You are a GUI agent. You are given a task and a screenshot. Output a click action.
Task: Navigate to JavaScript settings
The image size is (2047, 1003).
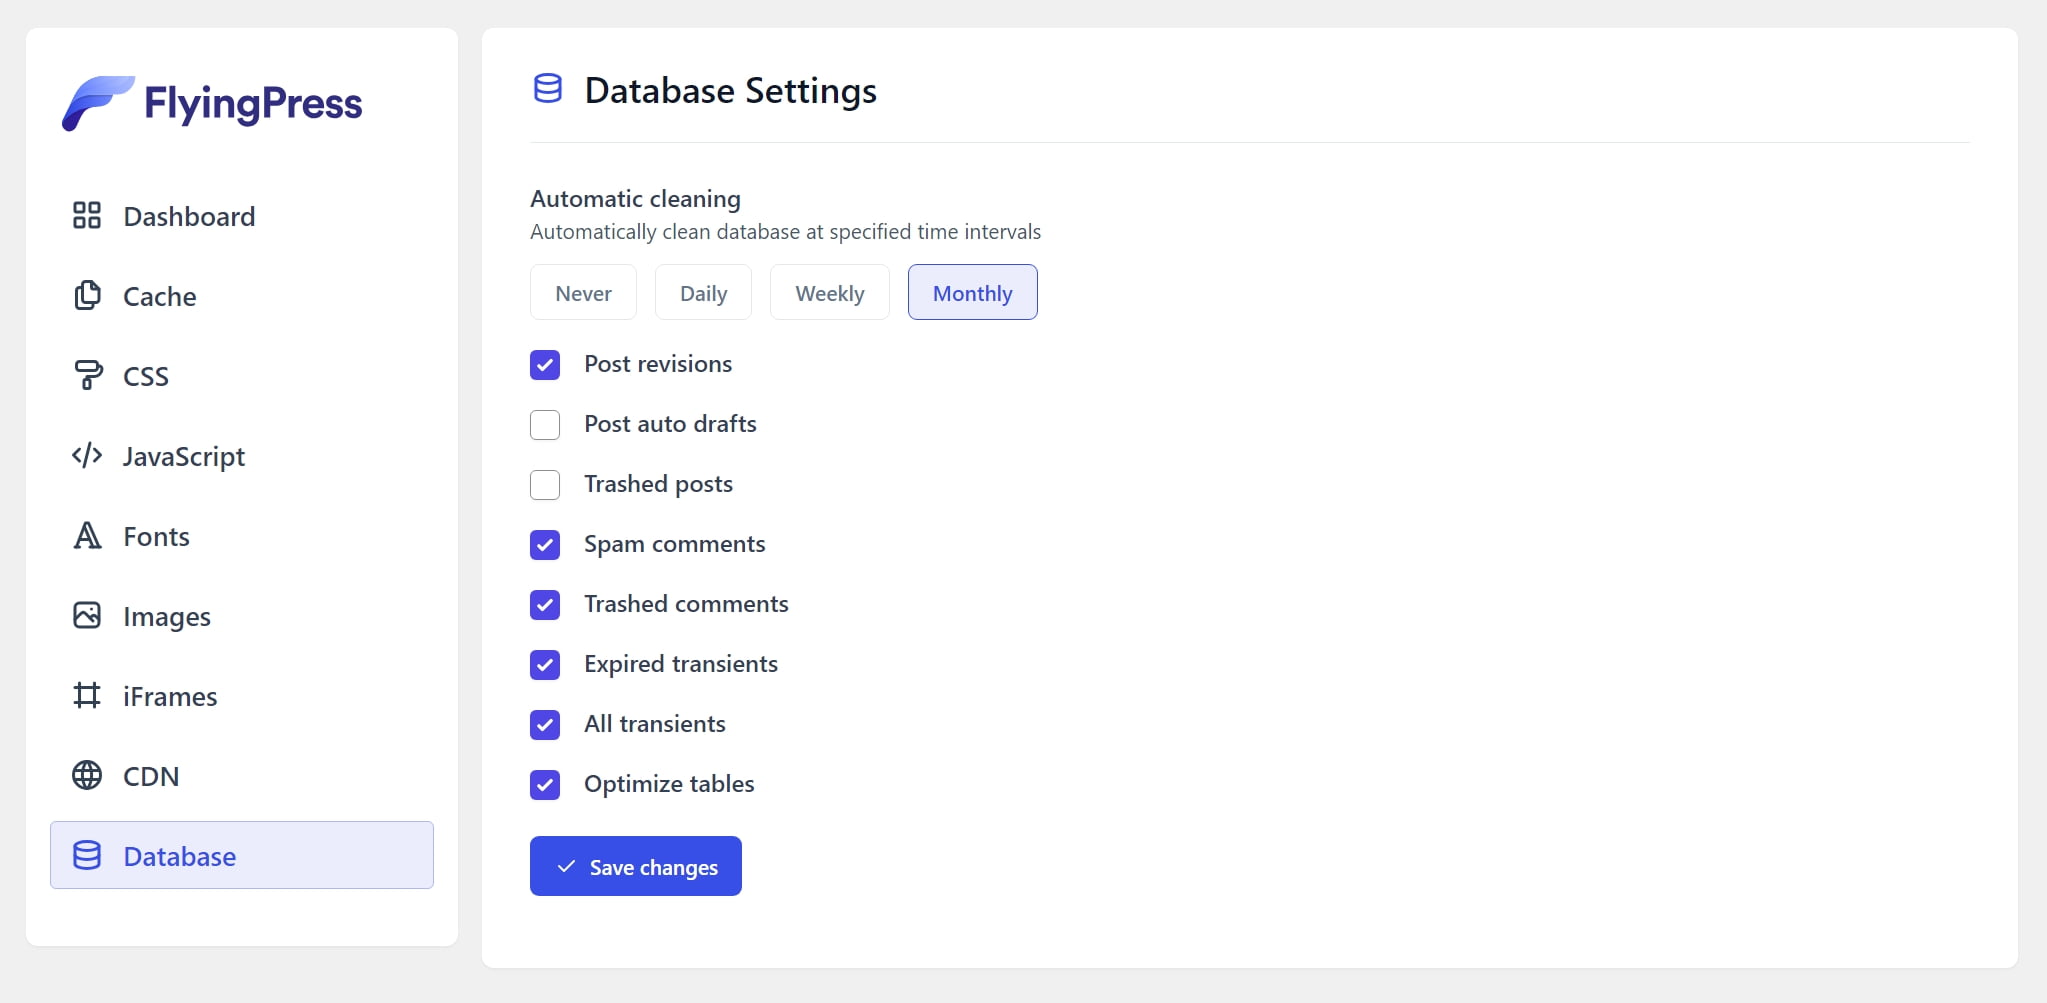click(242, 456)
